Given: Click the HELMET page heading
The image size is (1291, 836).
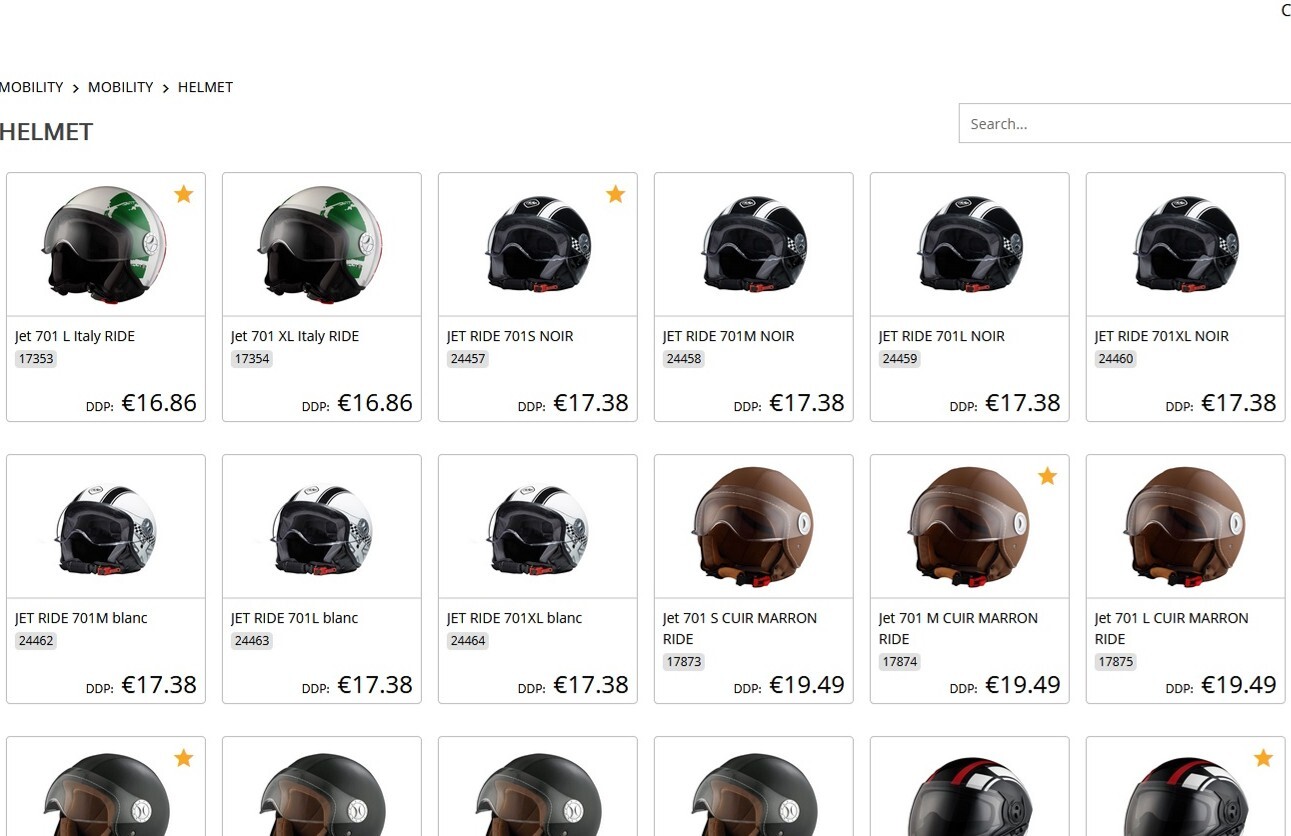Looking at the screenshot, I should coord(47,132).
